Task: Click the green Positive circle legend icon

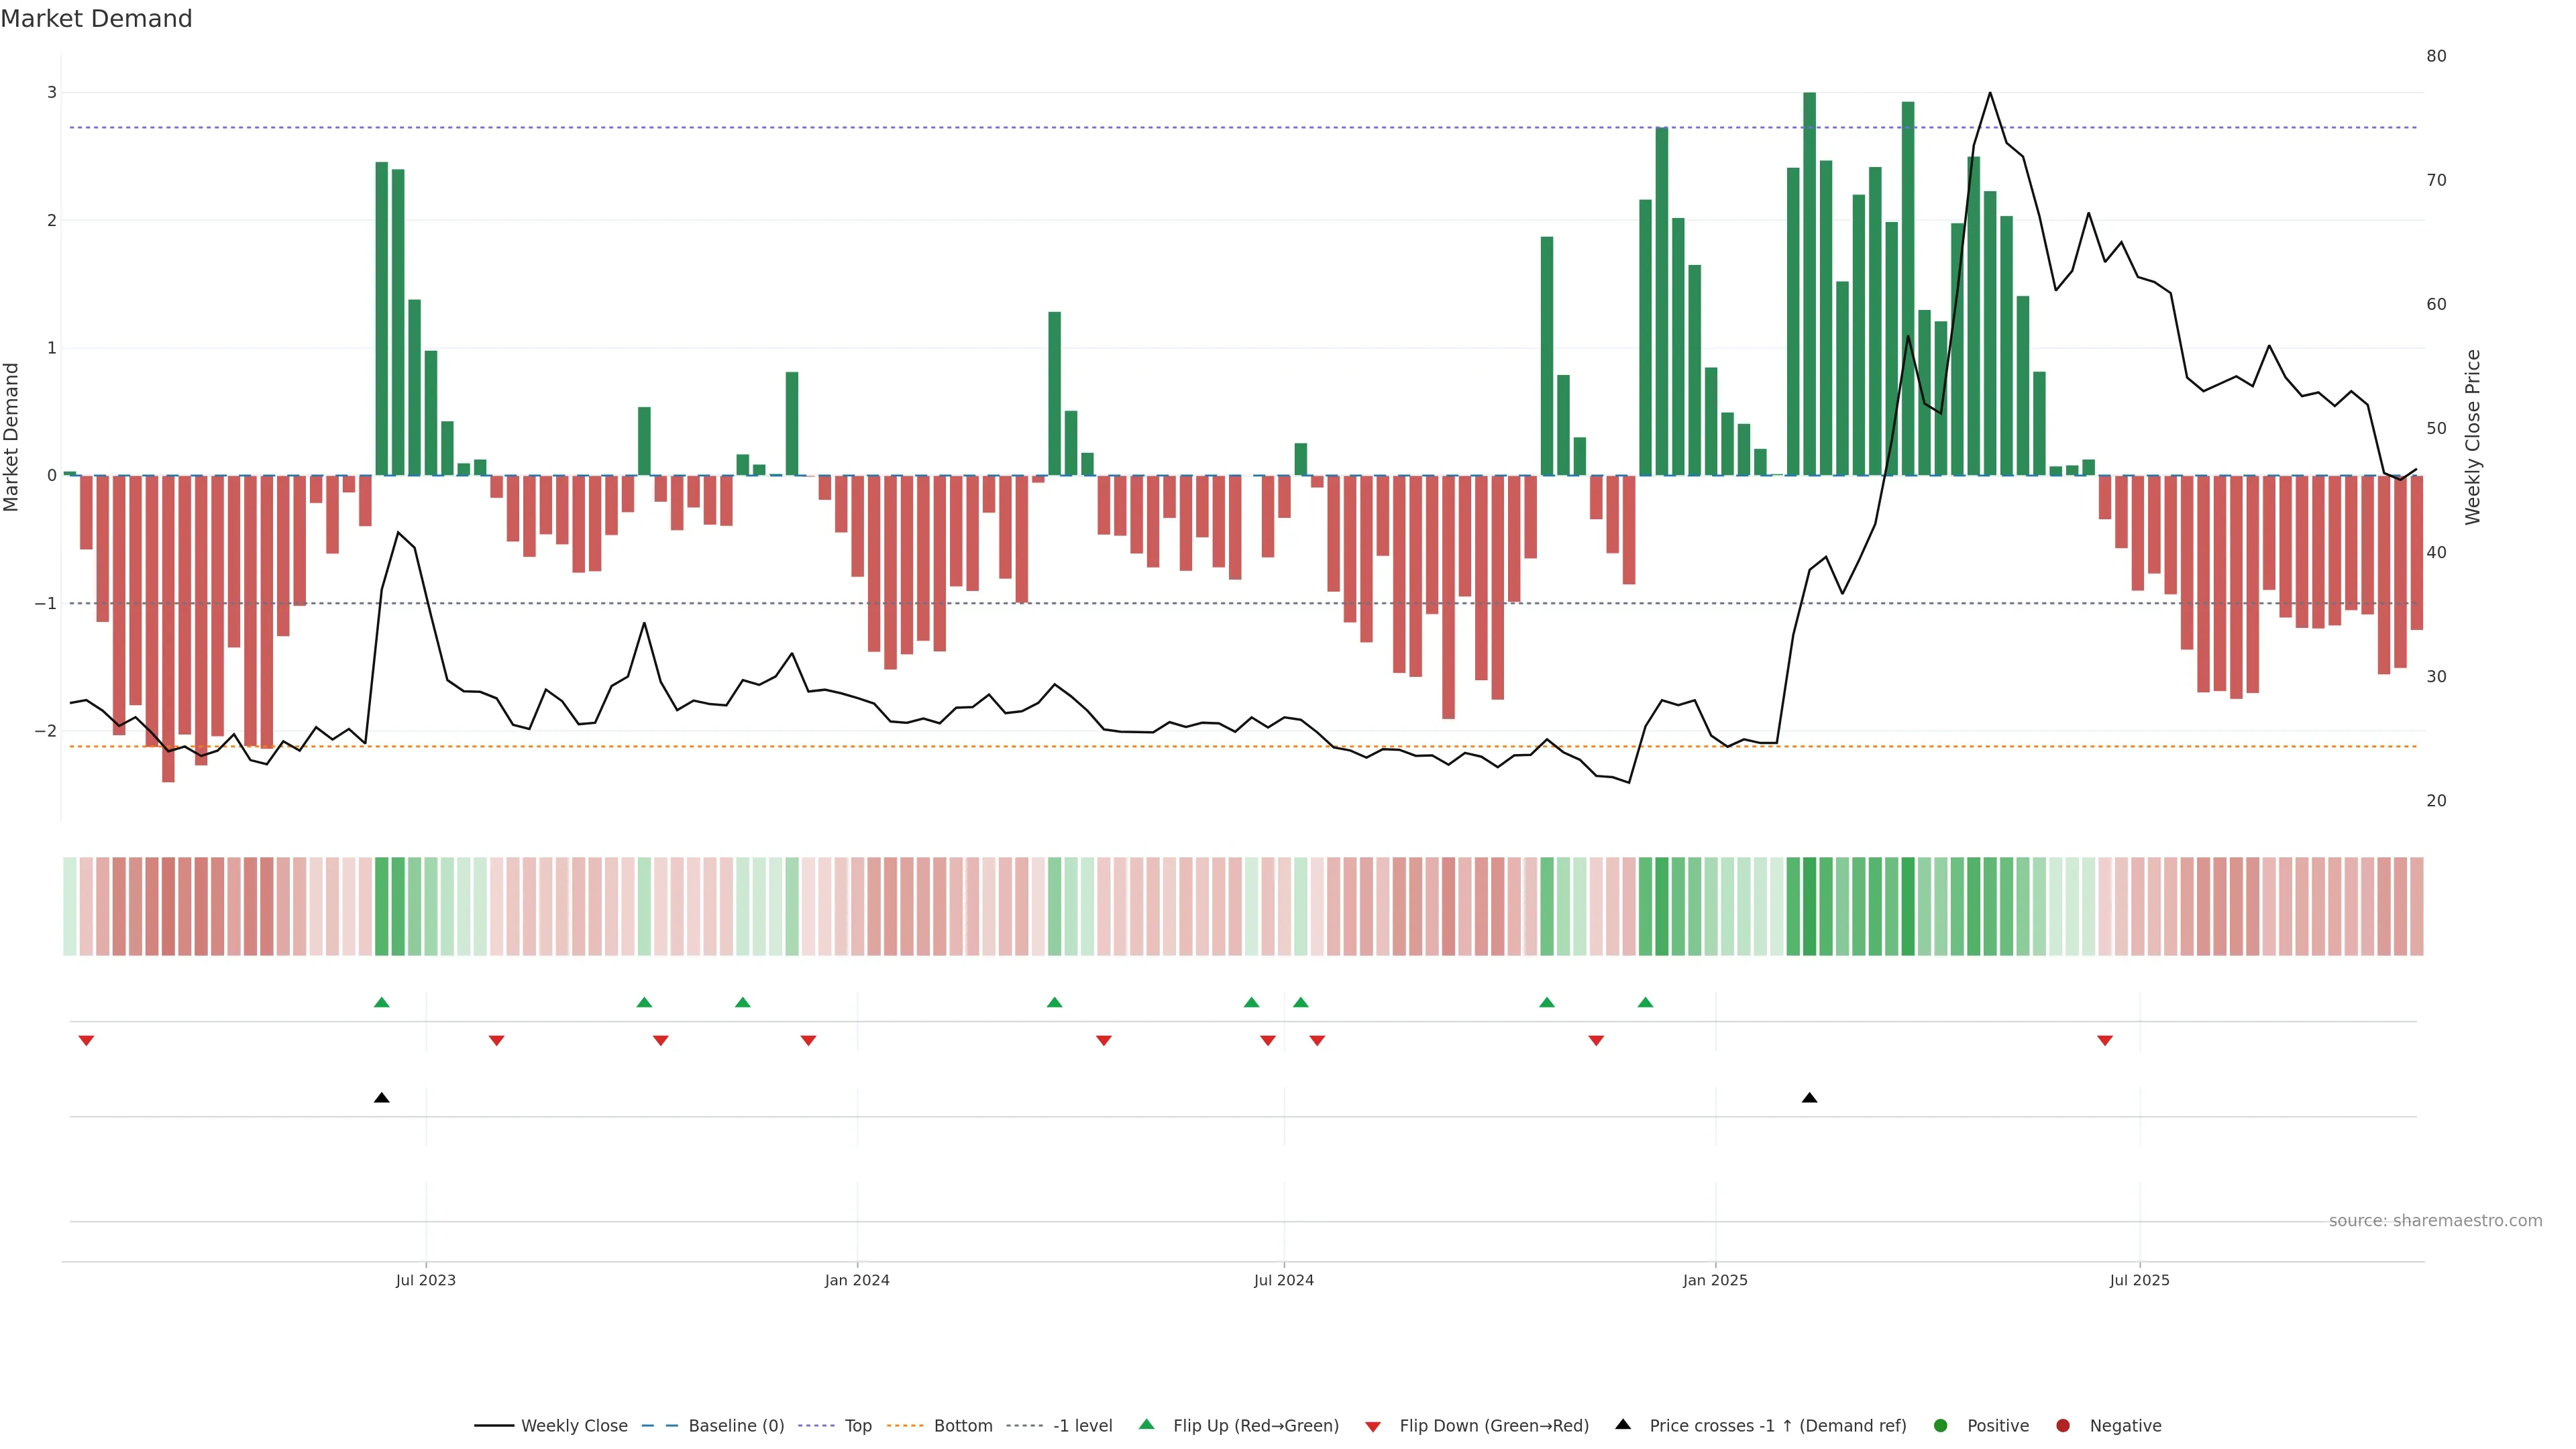Action: (1941, 1425)
